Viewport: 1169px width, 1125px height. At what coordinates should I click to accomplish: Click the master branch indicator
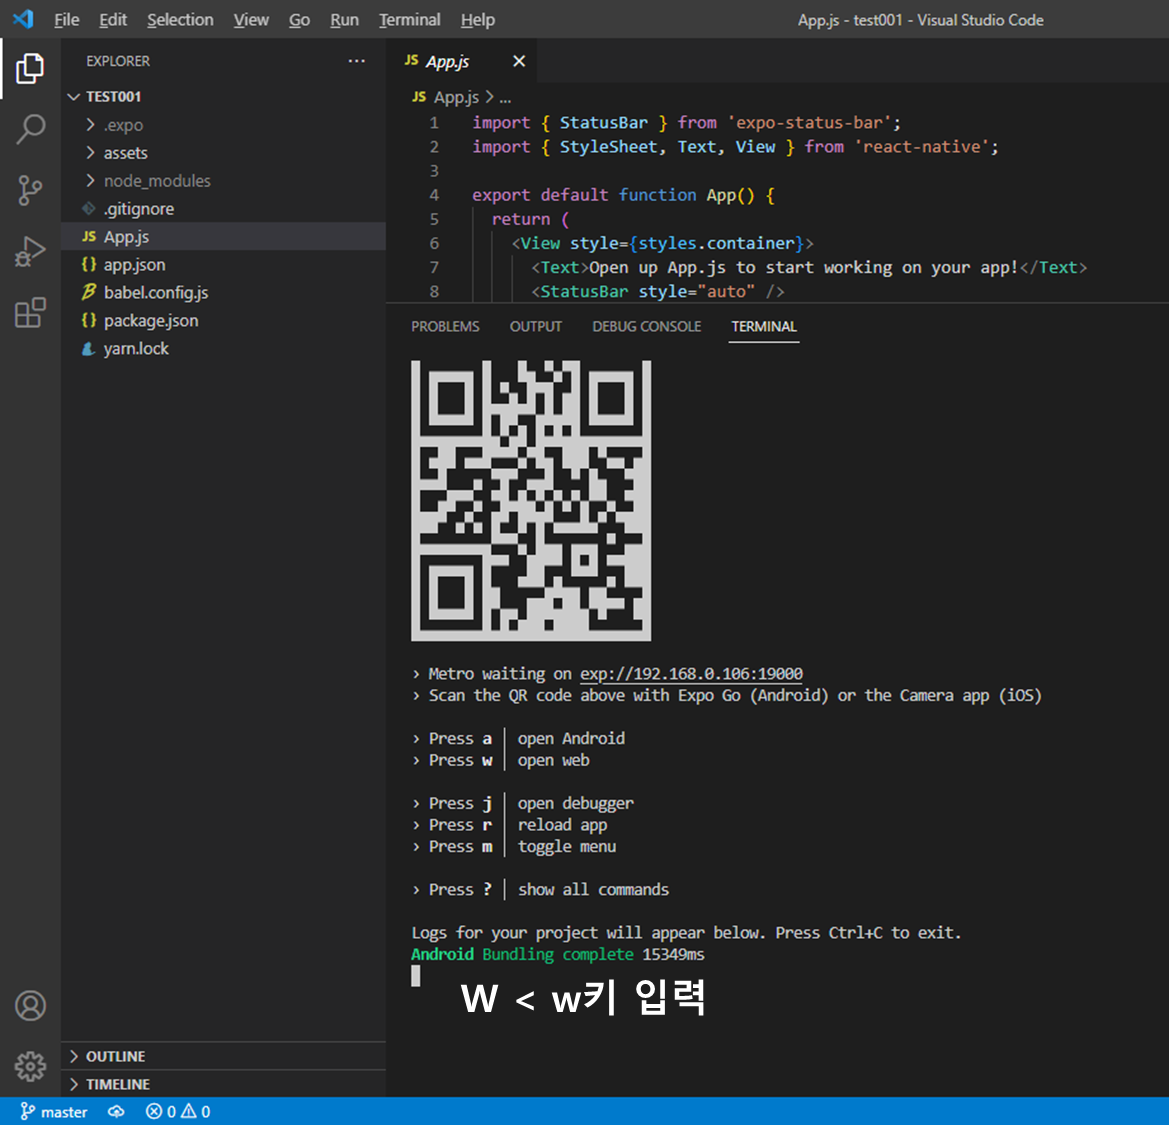(x=54, y=1112)
